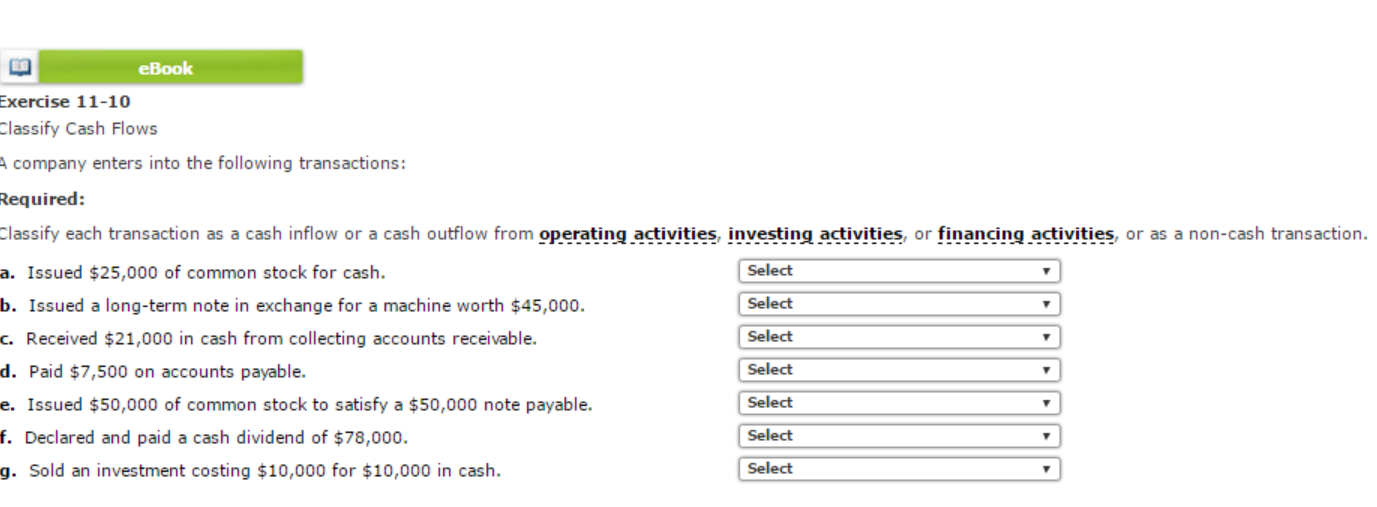Image resolution: width=1377 pixels, height=507 pixels.
Task: Click dropdown arrow on row f selector
Action: point(1046,436)
